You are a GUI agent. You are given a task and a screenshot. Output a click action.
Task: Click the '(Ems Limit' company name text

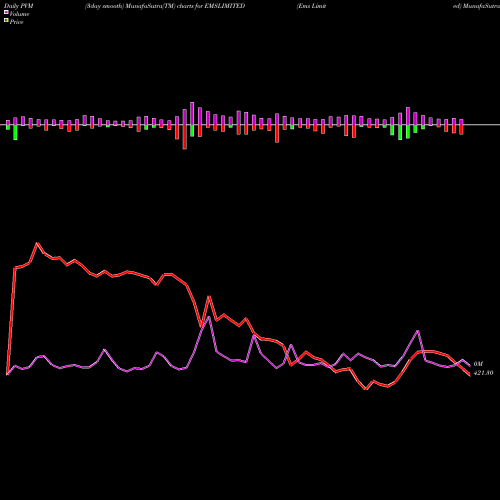[311, 6]
